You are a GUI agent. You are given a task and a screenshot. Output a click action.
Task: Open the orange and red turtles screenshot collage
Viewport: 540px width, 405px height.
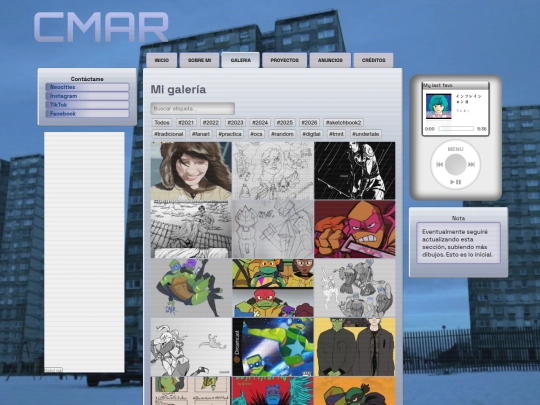(x=273, y=288)
